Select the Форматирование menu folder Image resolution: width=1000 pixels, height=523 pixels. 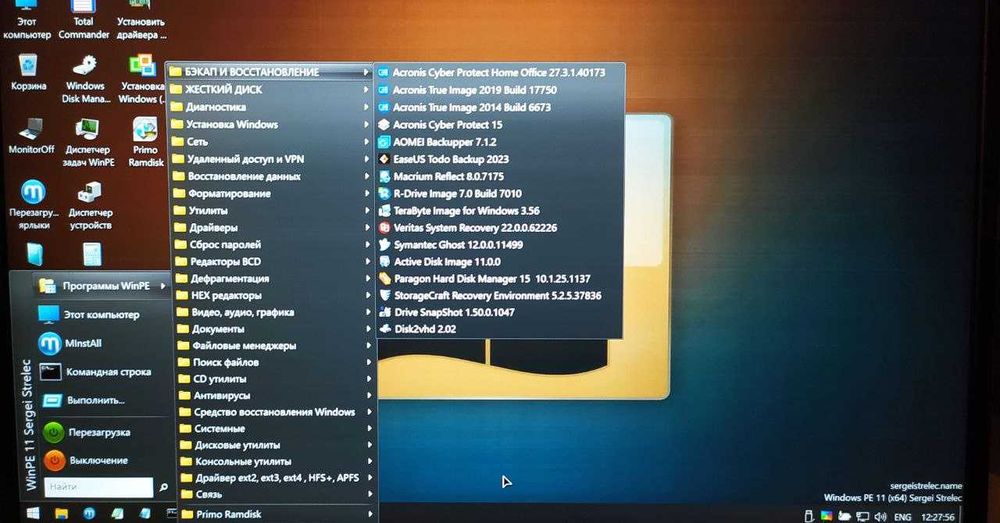tap(272, 193)
